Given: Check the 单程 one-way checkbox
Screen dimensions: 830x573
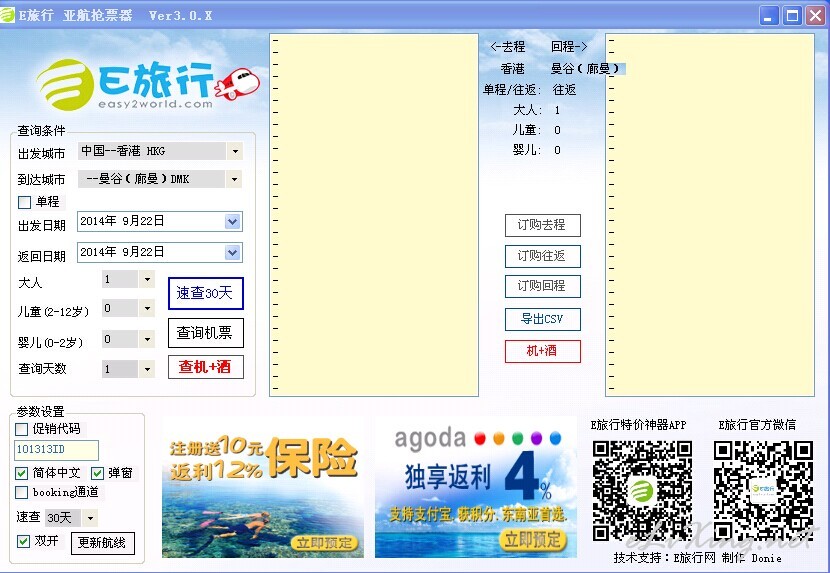Looking at the screenshot, I should point(24,202).
